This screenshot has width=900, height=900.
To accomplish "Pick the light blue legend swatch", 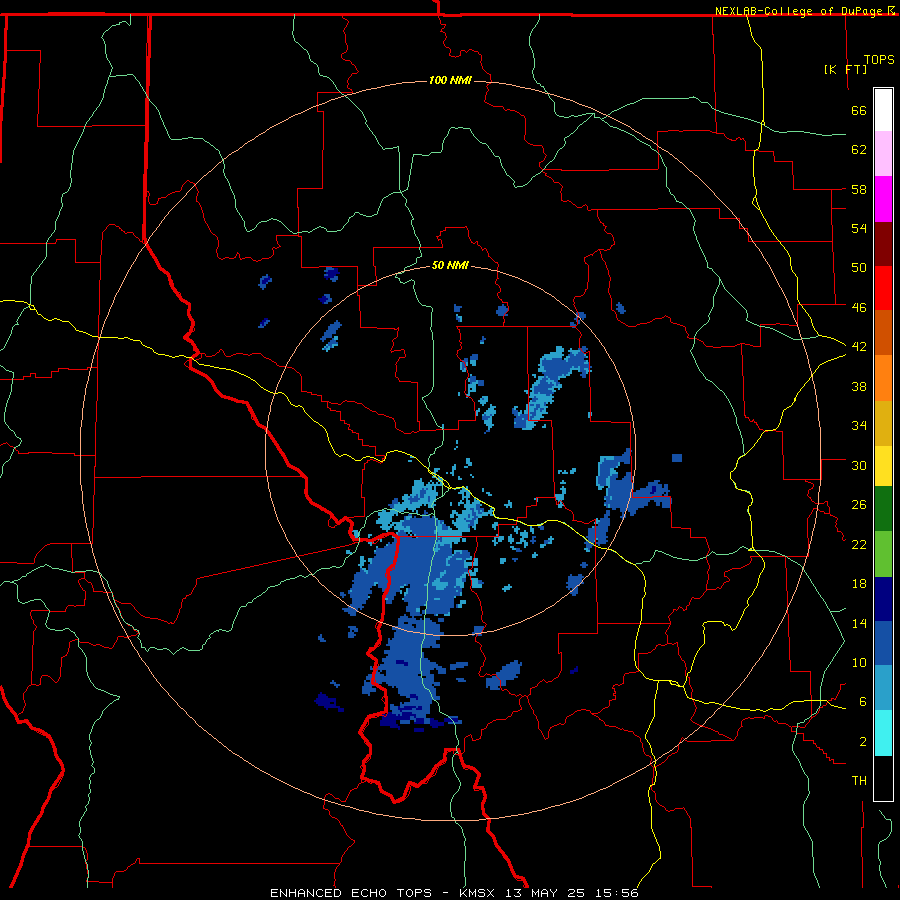I will (883, 688).
